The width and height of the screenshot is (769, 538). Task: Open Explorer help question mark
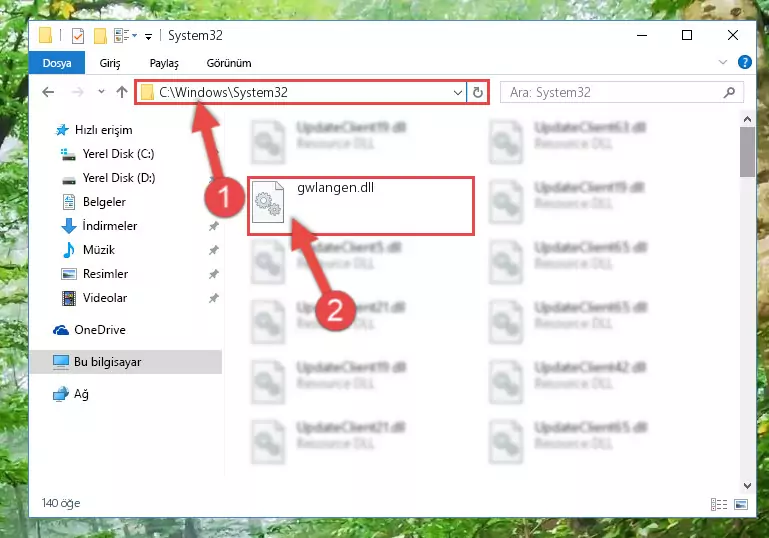coord(744,62)
